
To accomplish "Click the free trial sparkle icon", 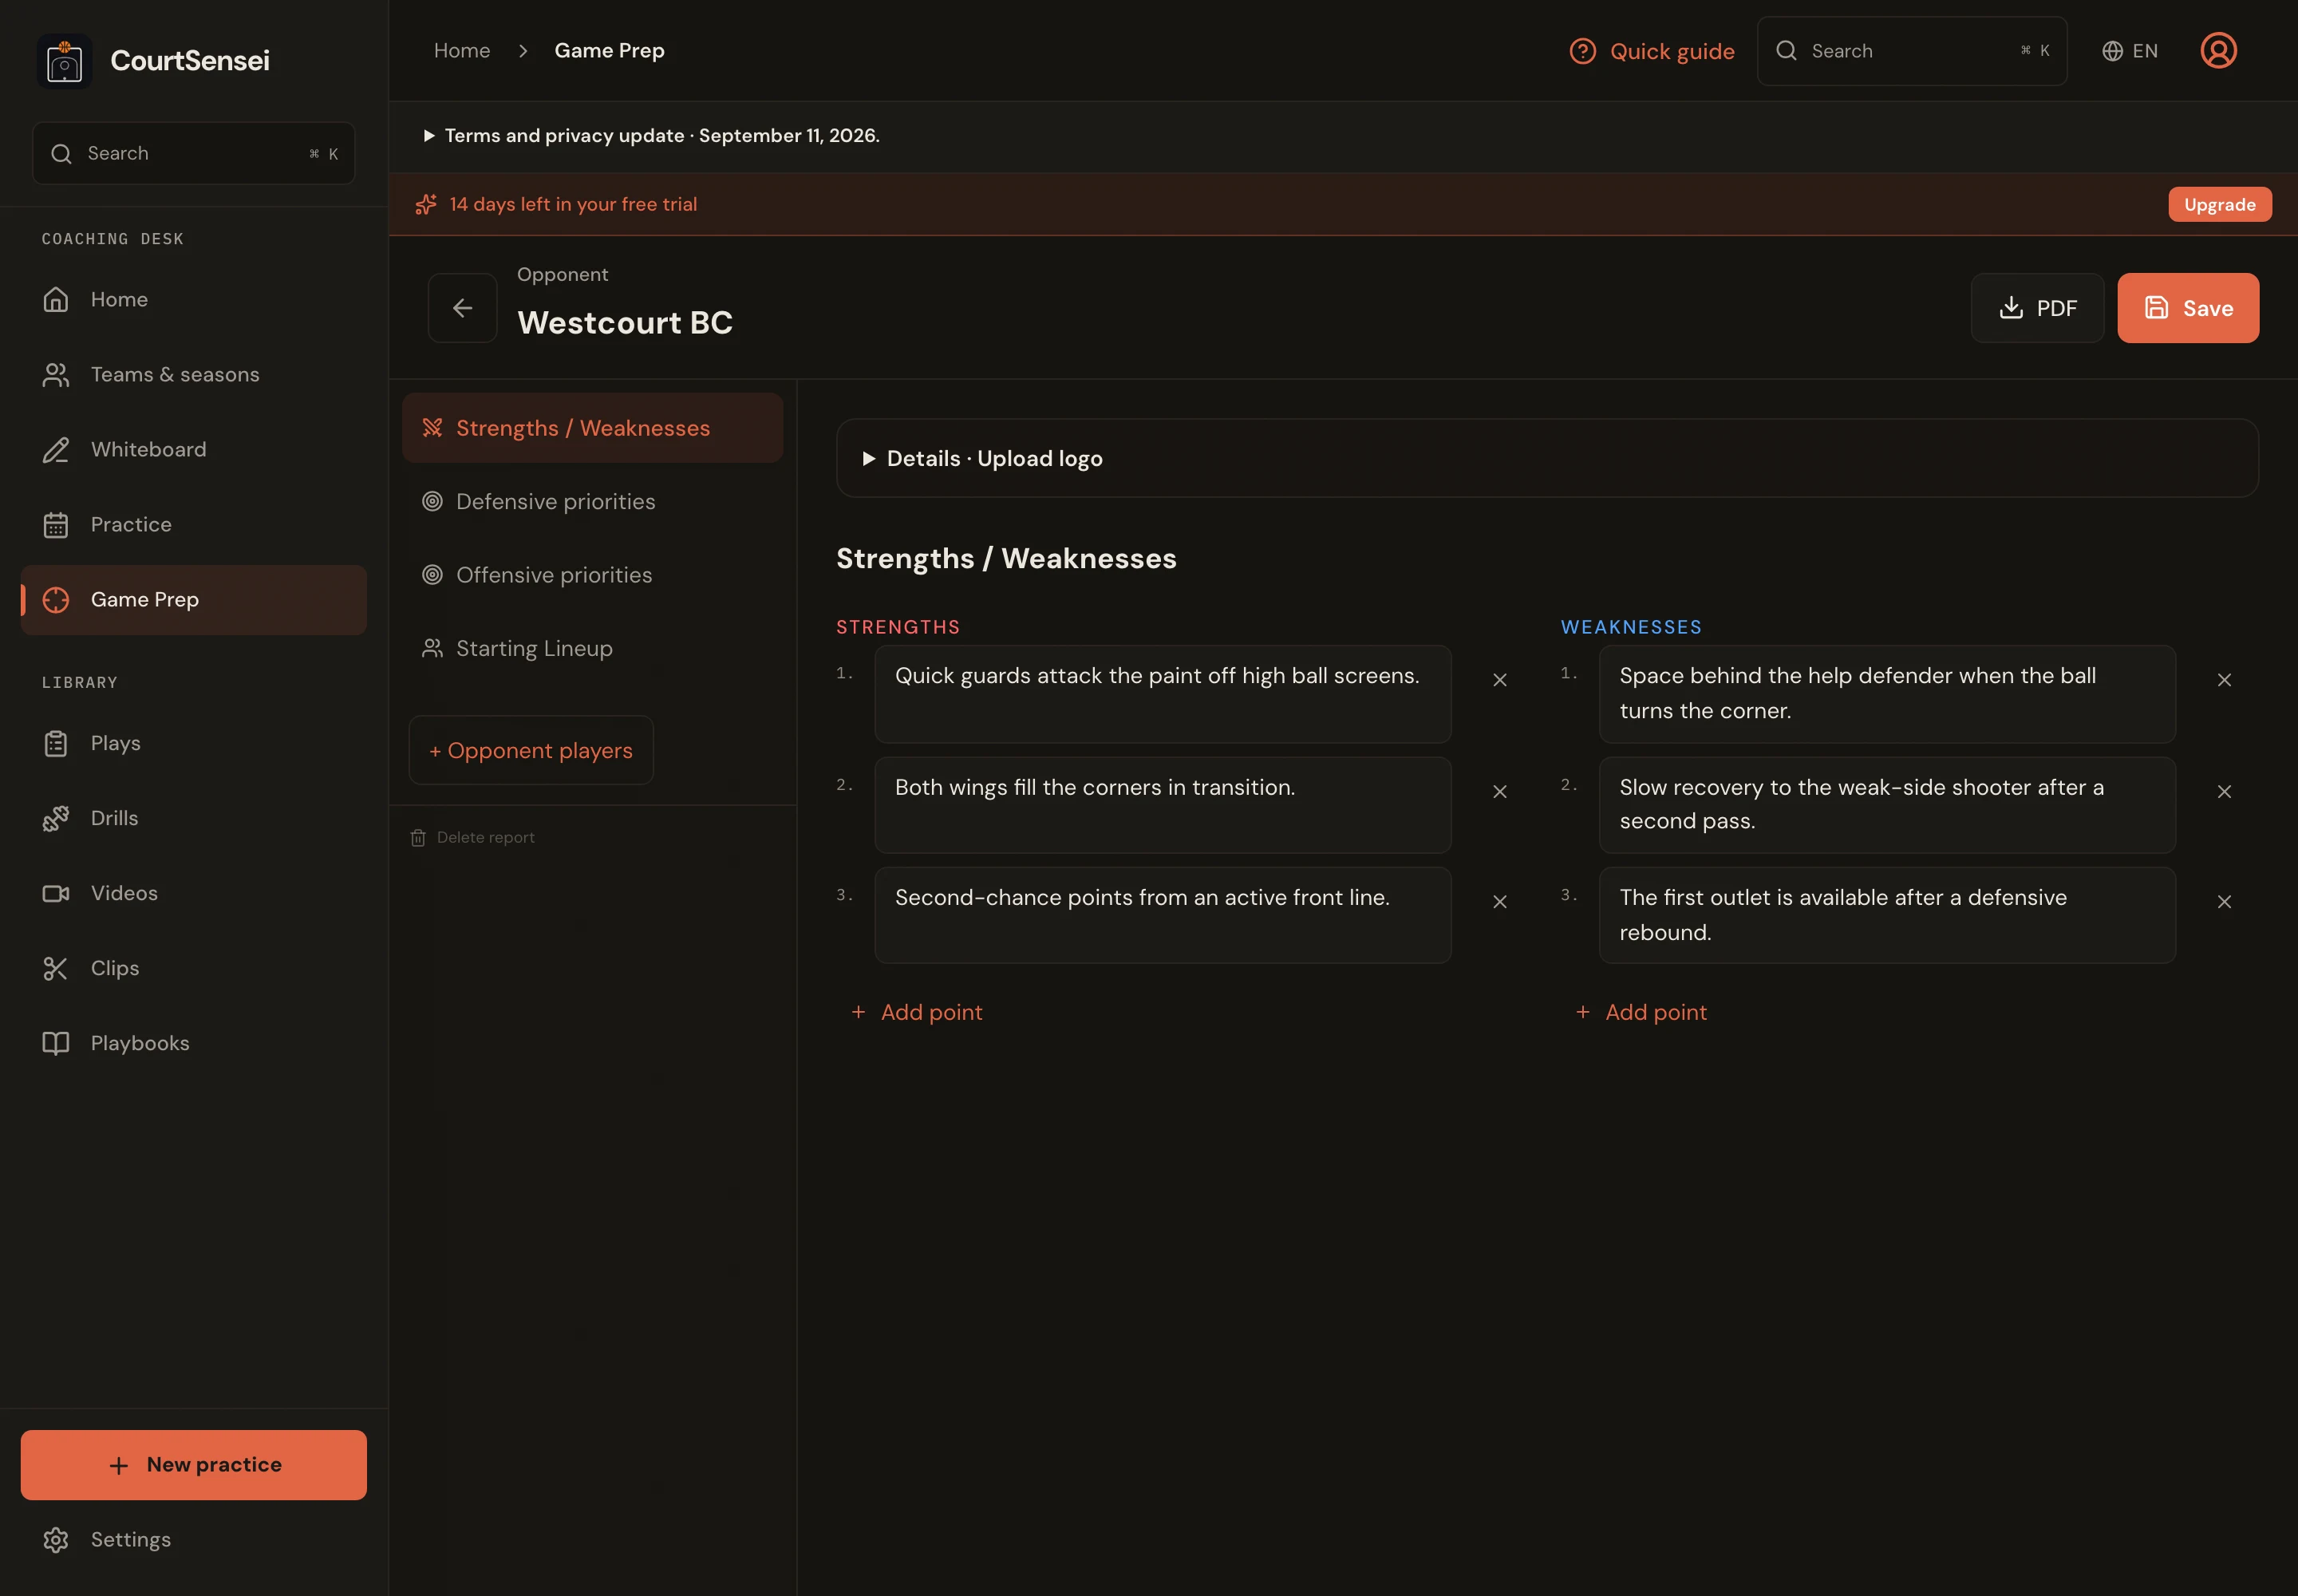I will coord(426,204).
